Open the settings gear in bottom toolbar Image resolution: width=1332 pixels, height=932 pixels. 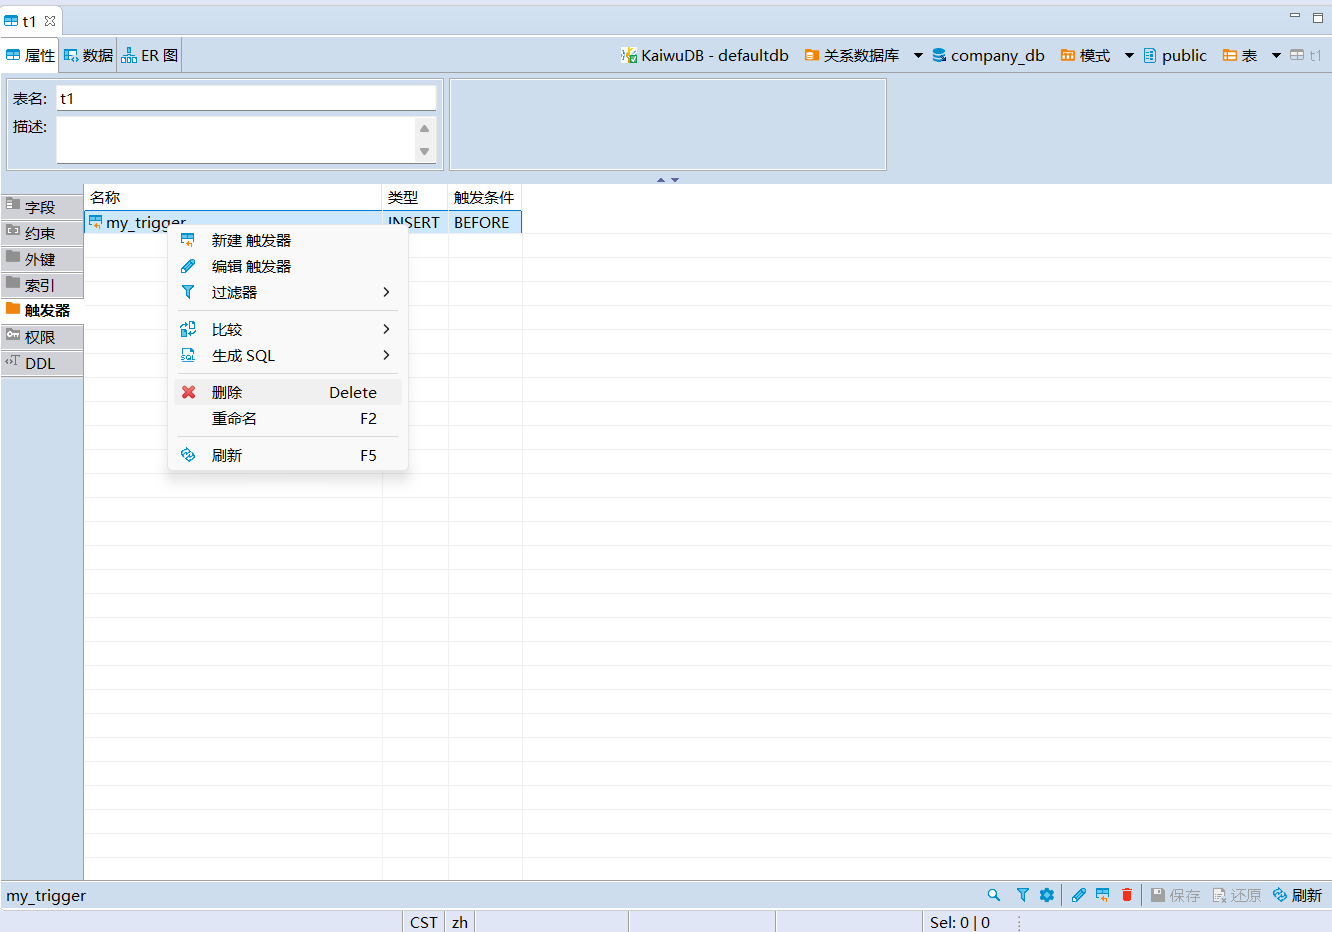[x=1047, y=895]
